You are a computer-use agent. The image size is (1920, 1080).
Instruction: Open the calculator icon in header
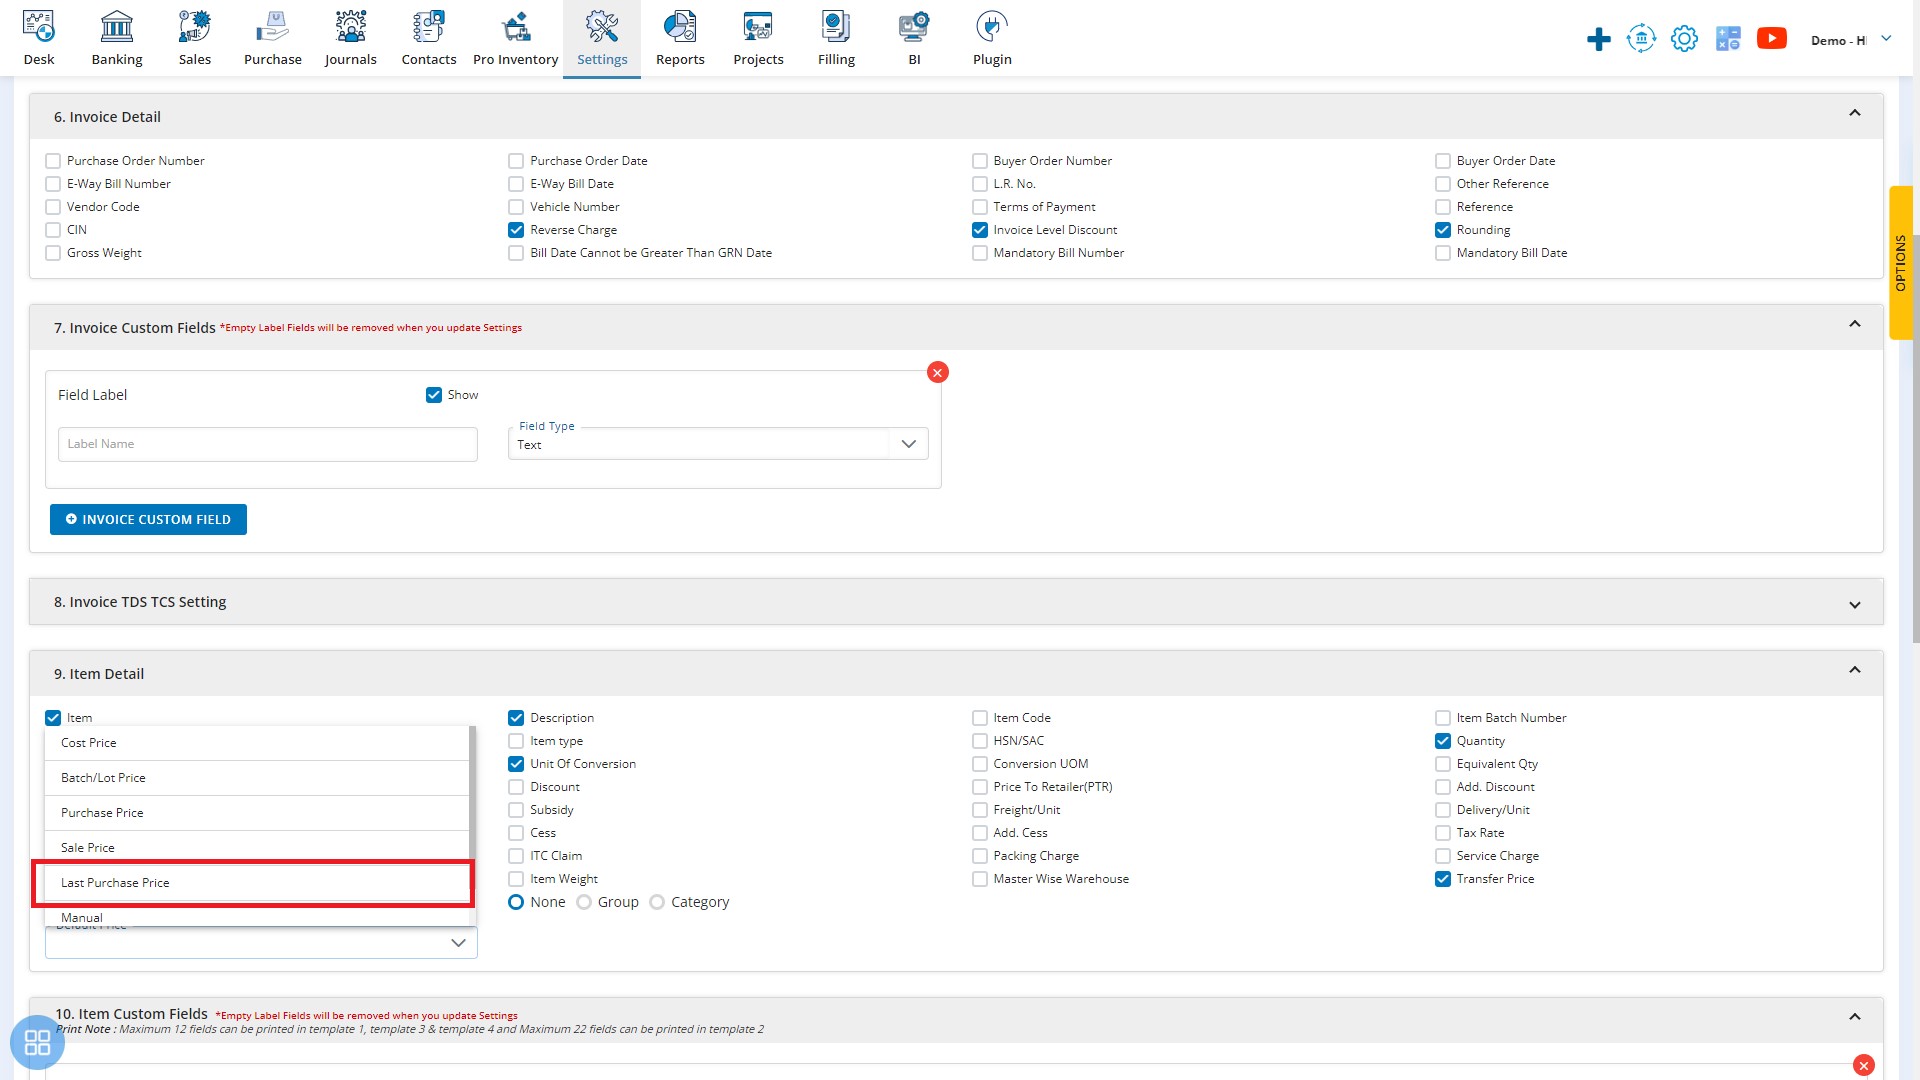[1728, 39]
